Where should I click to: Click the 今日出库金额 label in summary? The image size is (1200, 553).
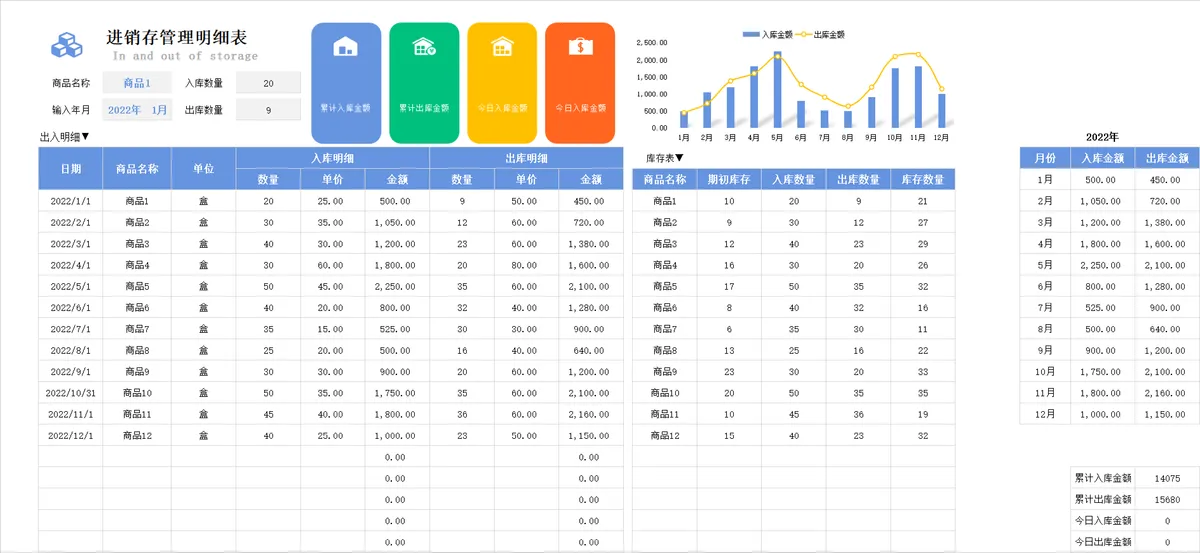tap(1103, 542)
